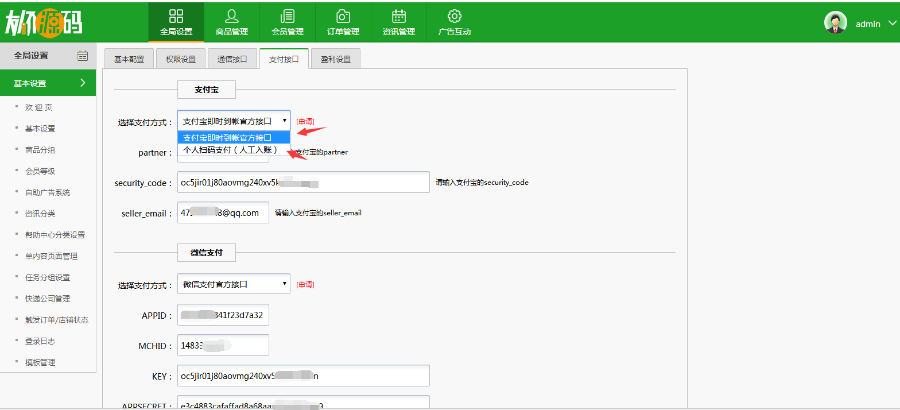Go to 订单管理 camera icon
The width and height of the screenshot is (900, 410).
point(343,16)
